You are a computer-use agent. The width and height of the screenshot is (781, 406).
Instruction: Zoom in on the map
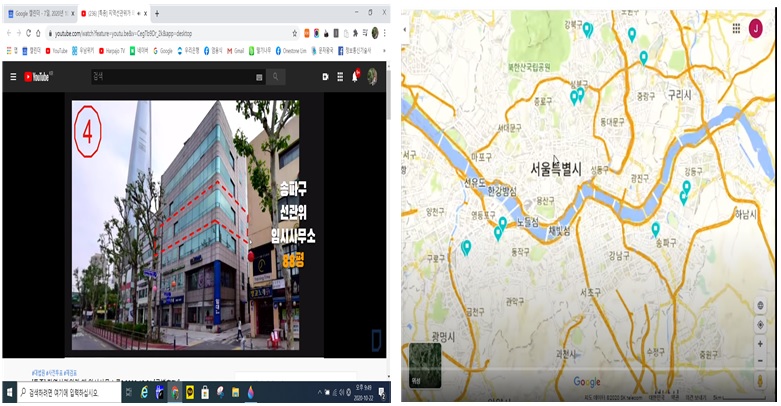[x=760, y=344]
